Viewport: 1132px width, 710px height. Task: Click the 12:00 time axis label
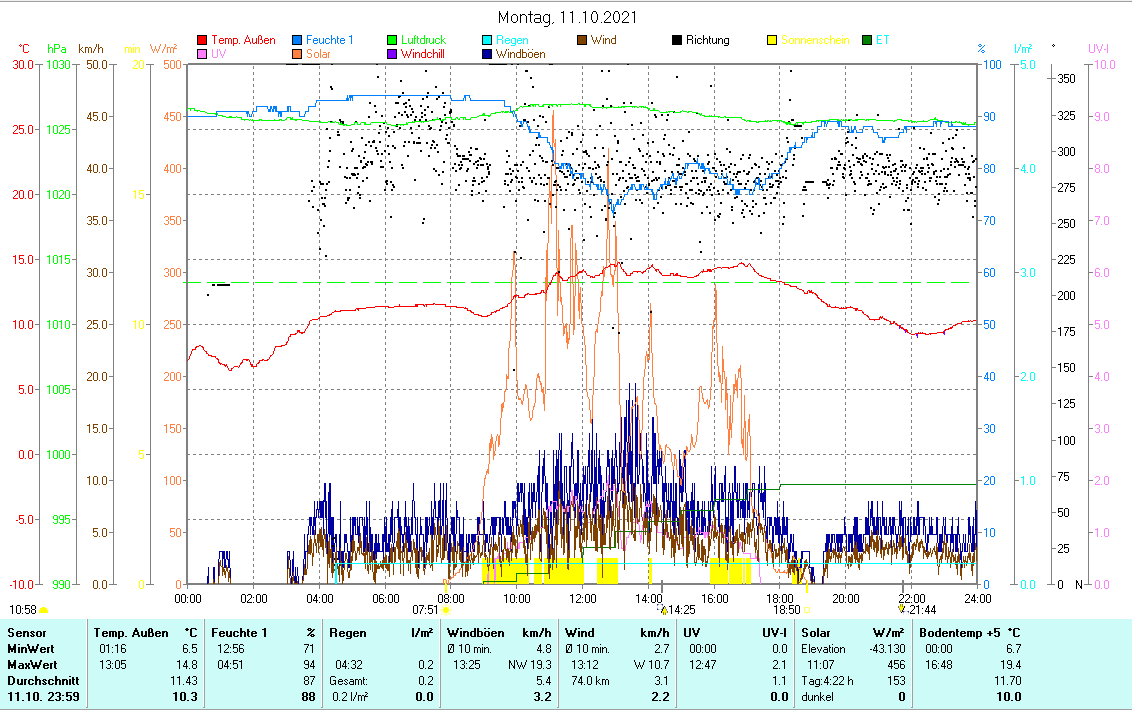[x=582, y=598]
